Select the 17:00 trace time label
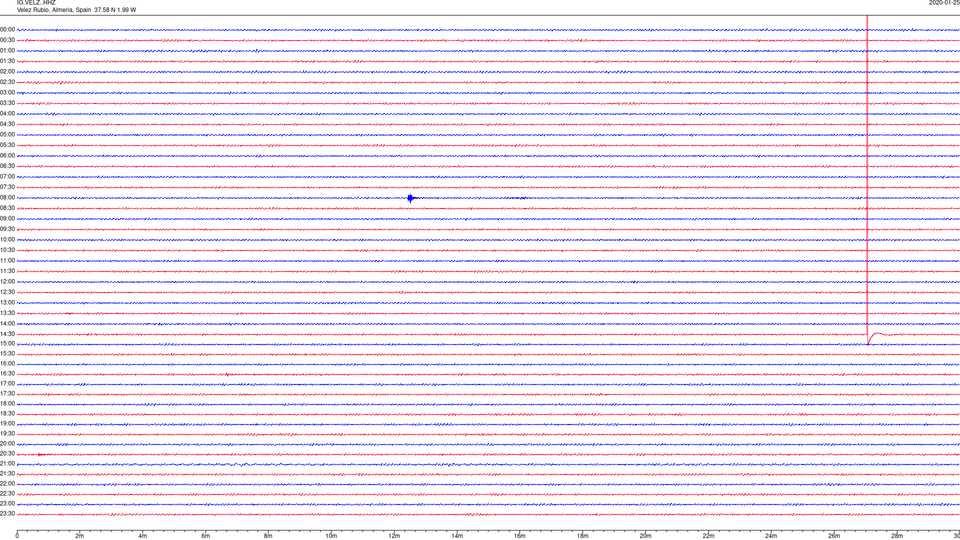Image resolution: width=960 pixels, height=540 pixels. coord(7,383)
